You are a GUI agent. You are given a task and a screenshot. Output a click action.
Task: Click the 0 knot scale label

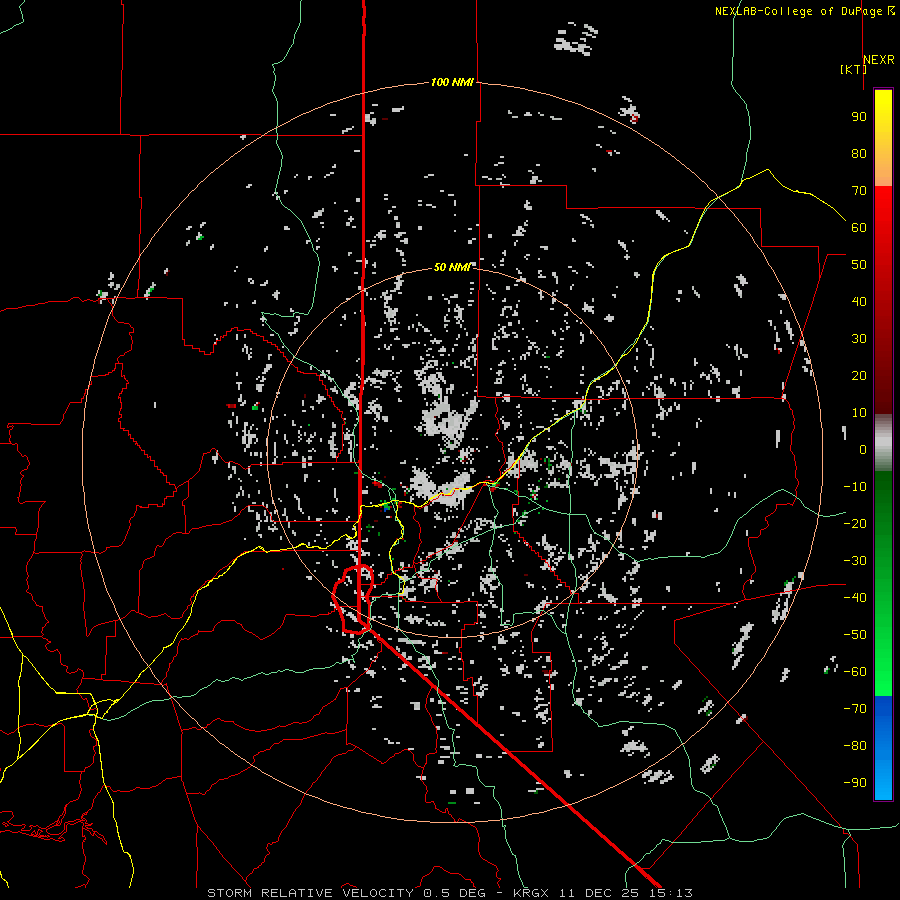point(863,449)
